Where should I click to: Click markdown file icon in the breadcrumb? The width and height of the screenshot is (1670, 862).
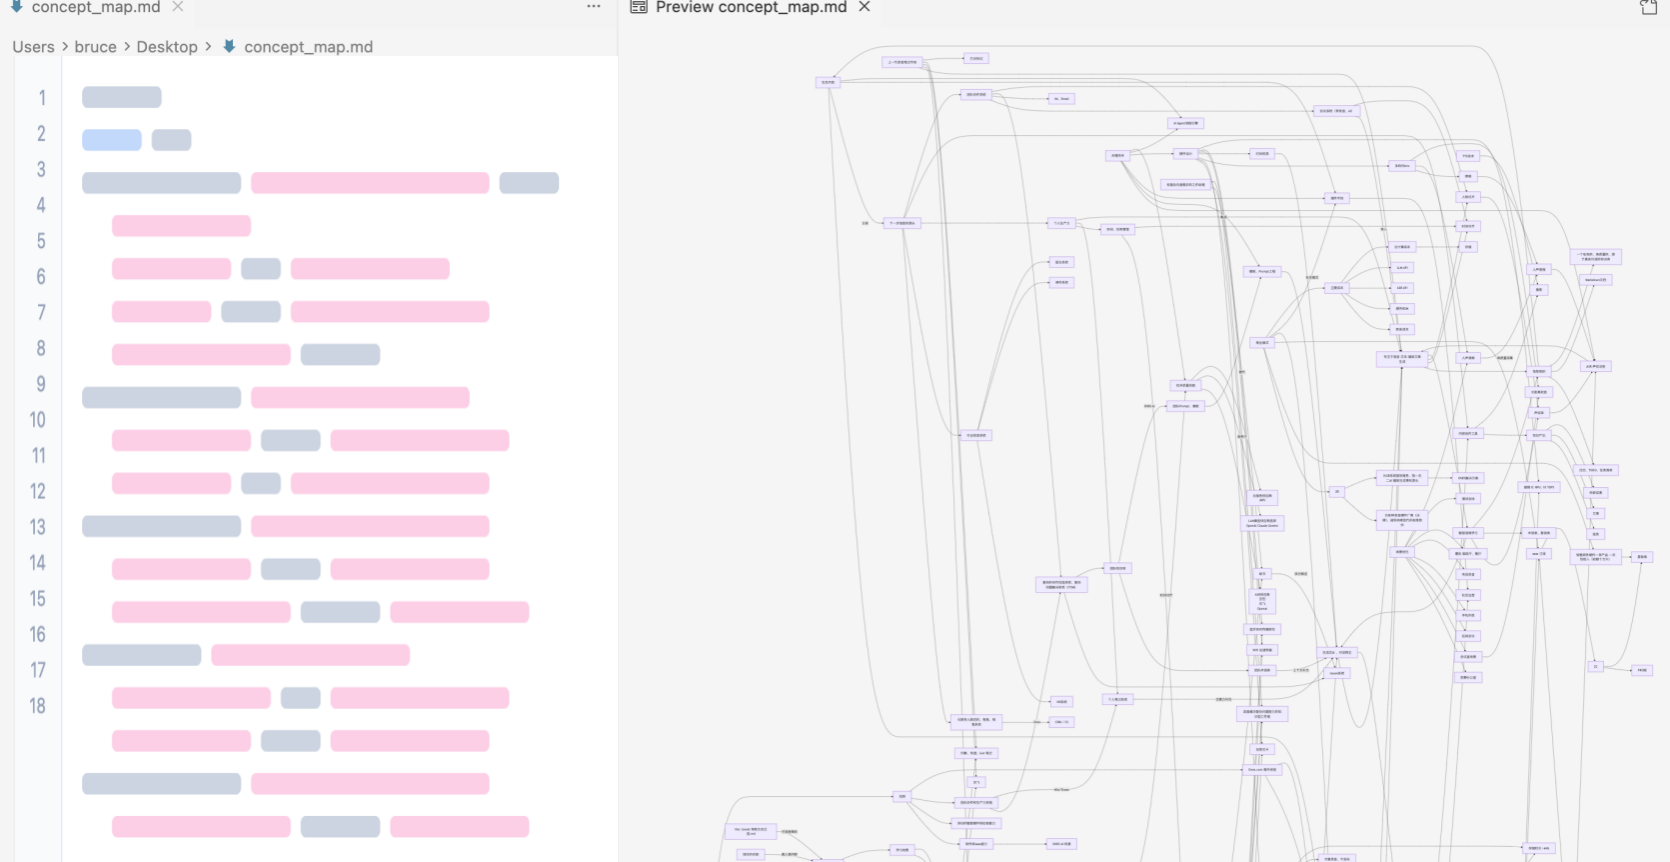[229, 47]
